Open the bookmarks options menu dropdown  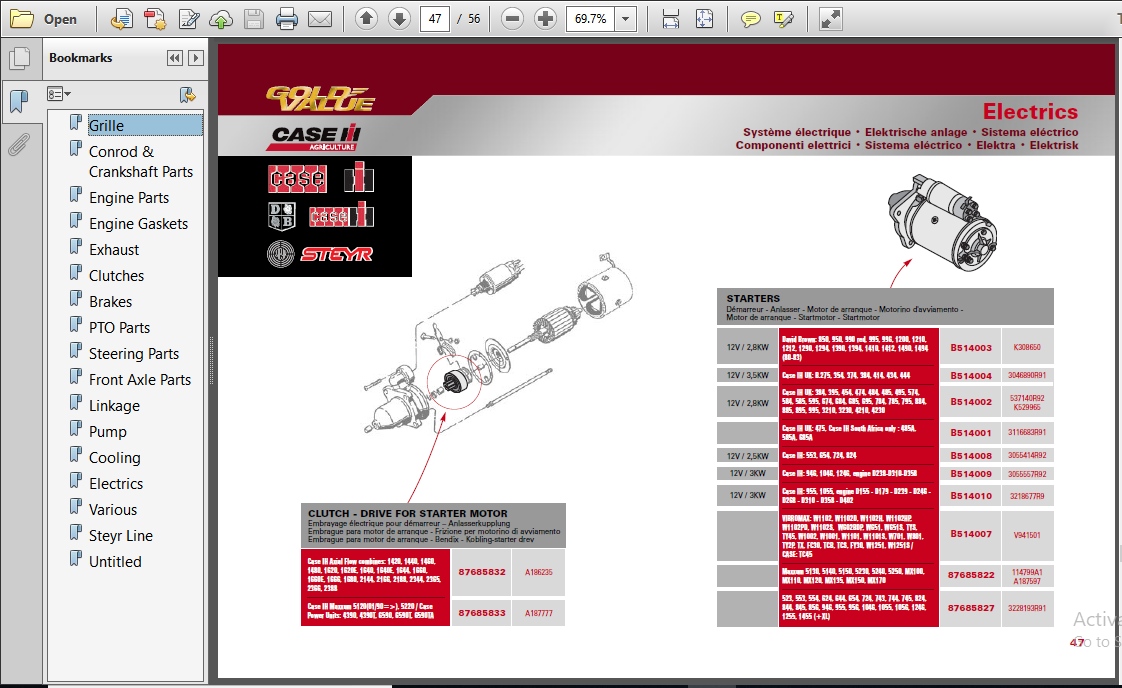pyautogui.click(x=59, y=94)
